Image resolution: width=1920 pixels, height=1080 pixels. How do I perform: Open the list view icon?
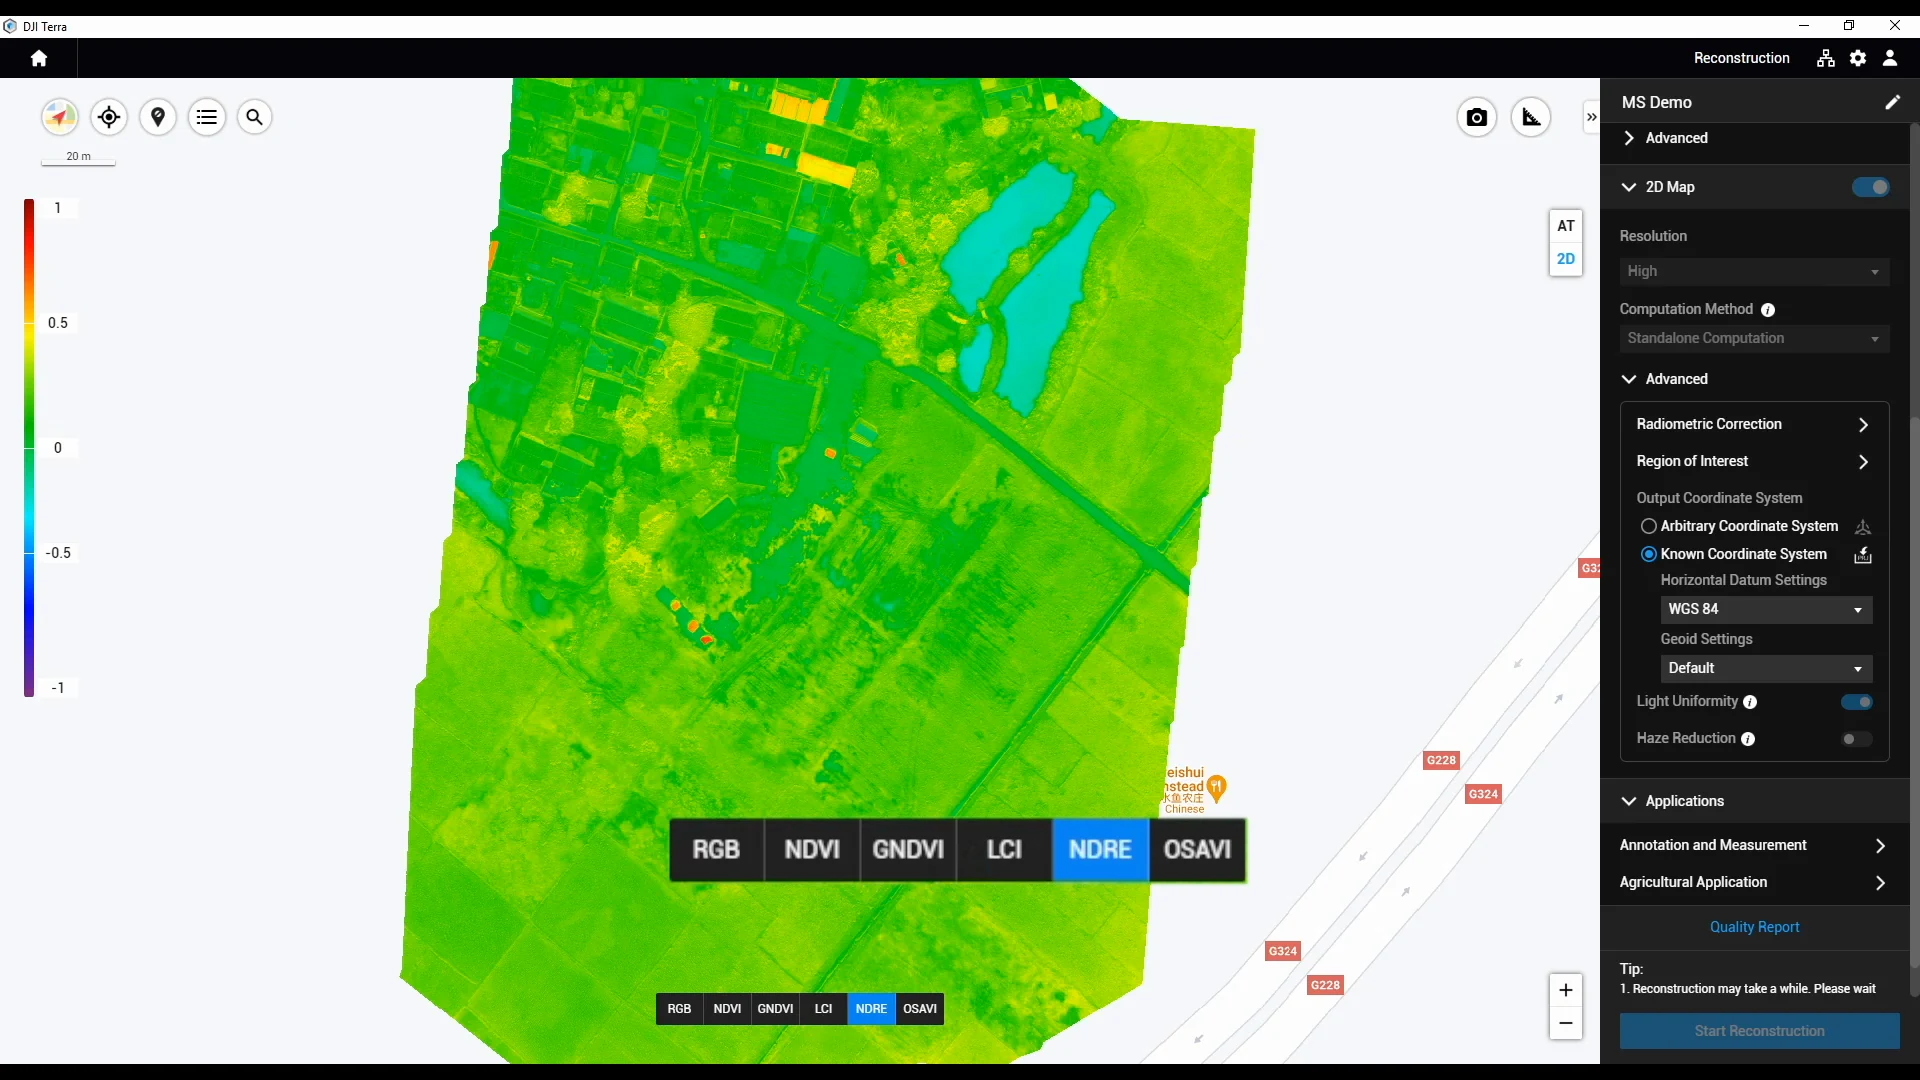click(207, 117)
